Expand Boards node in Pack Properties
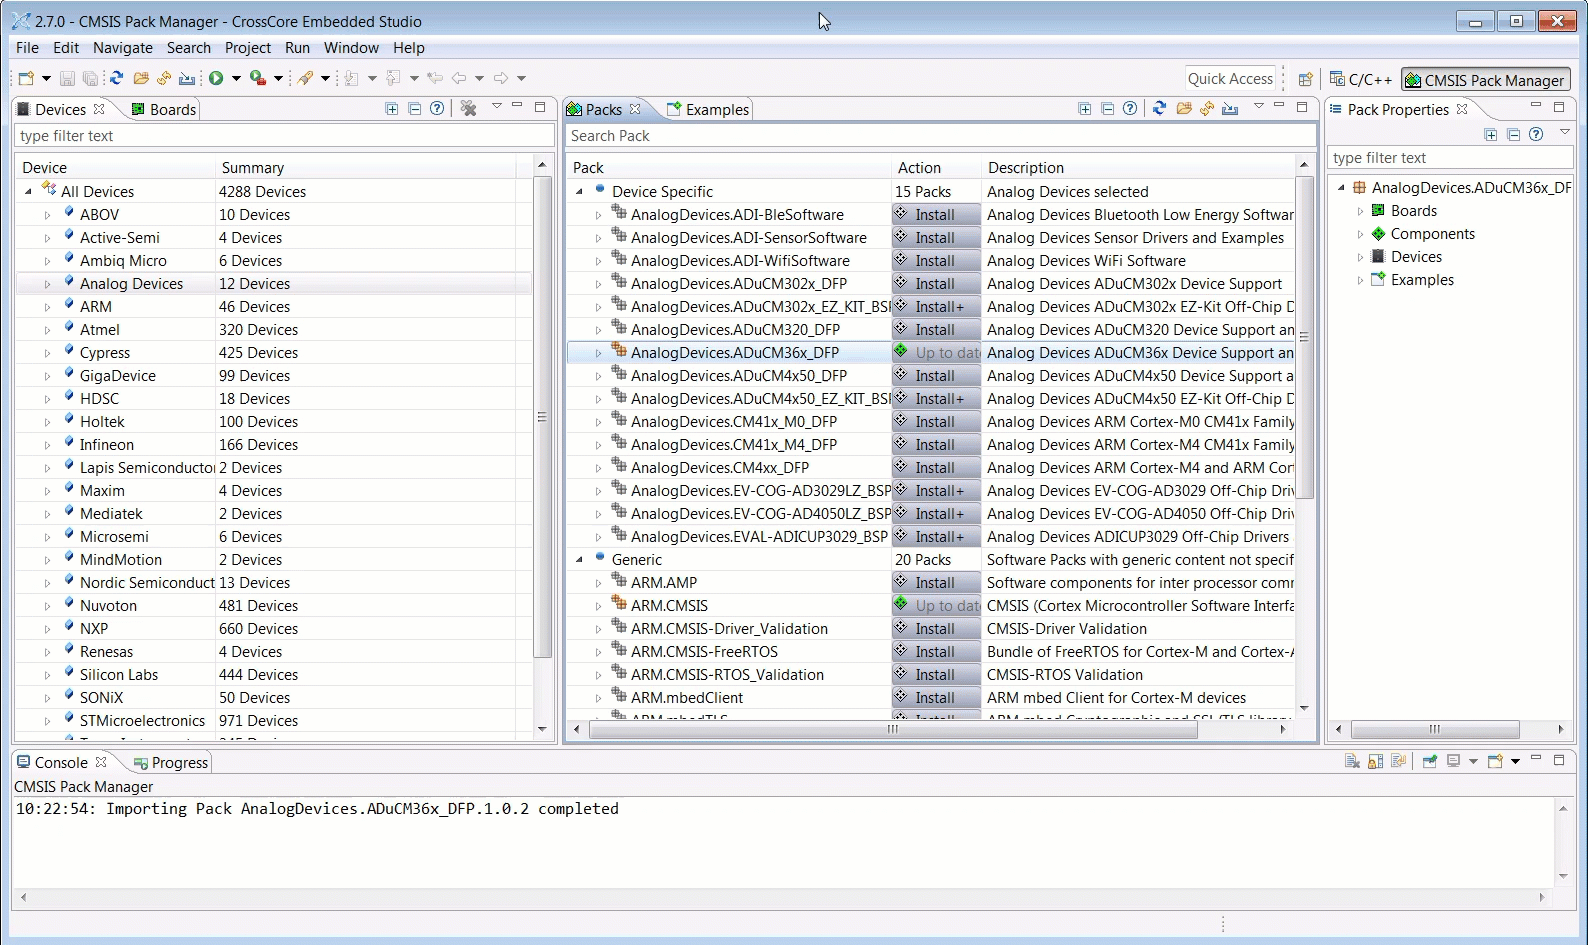1588x945 pixels. pyautogui.click(x=1360, y=211)
